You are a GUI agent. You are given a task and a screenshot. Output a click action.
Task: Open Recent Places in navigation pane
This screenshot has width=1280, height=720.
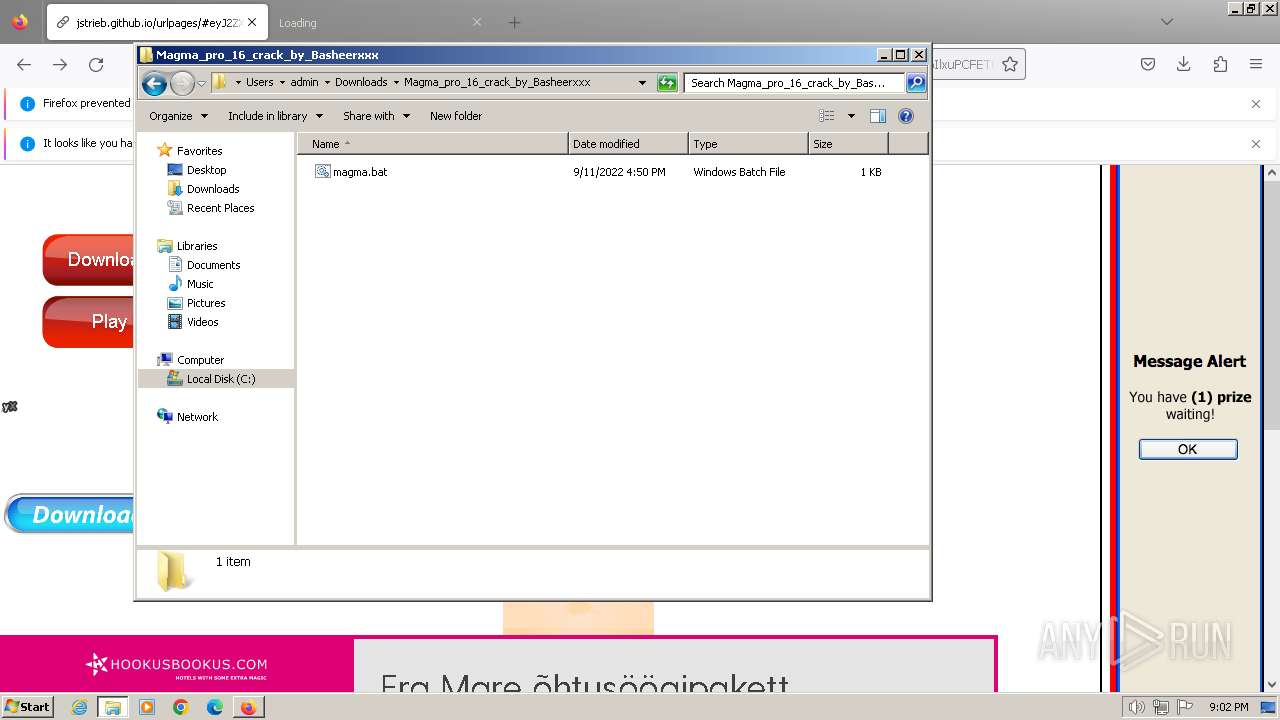(x=220, y=208)
